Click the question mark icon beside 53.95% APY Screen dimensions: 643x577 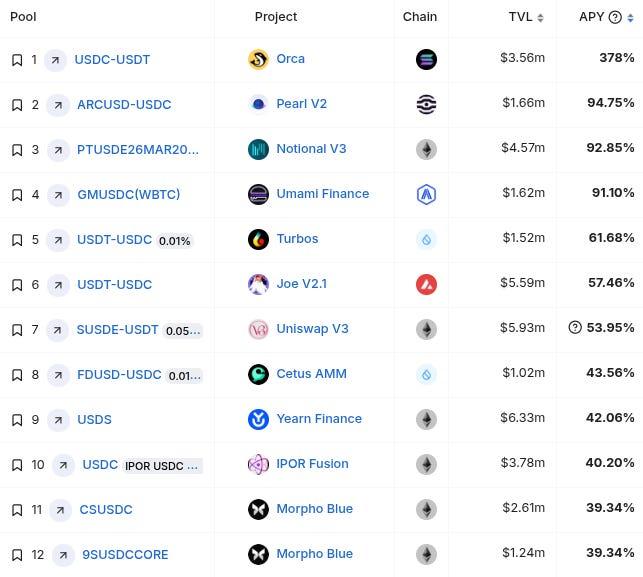(575, 327)
